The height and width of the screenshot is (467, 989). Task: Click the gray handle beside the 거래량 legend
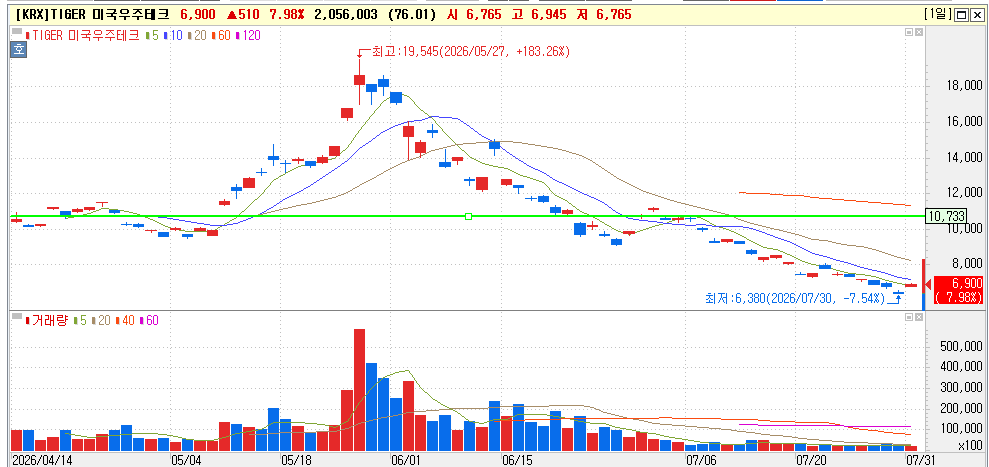[x=16, y=315]
